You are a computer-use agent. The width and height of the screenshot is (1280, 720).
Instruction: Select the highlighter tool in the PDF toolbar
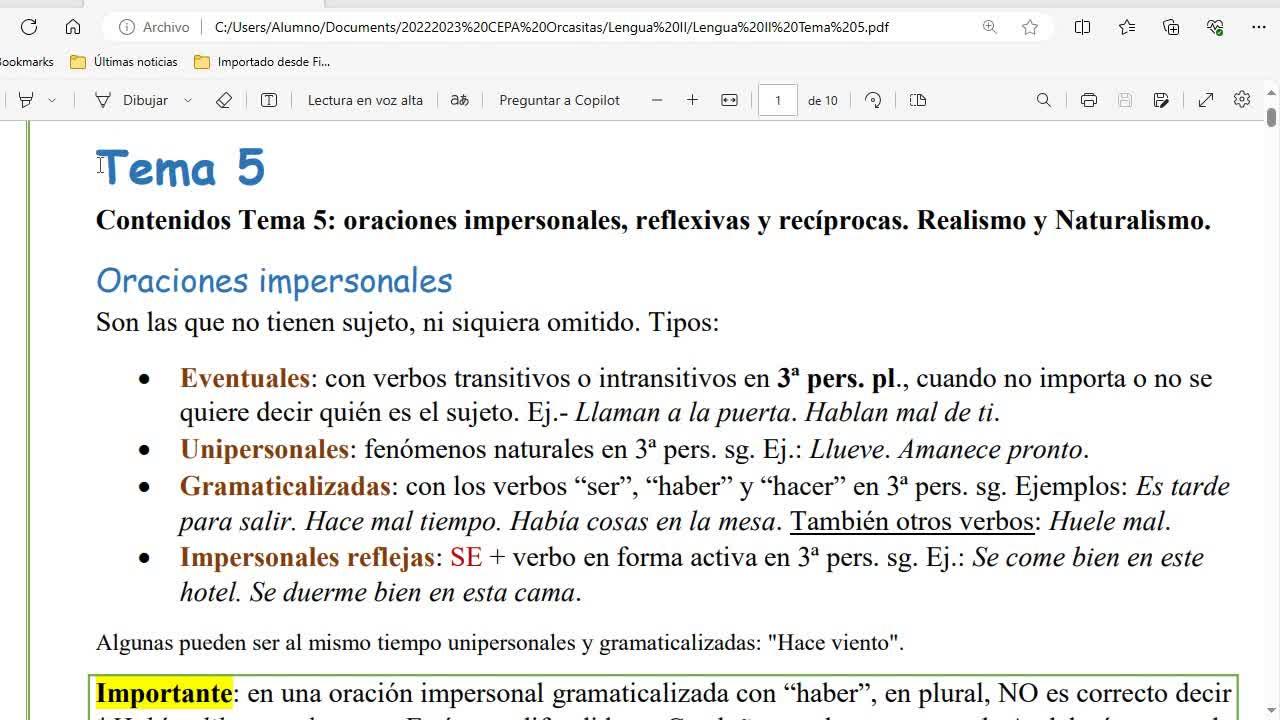point(26,100)
